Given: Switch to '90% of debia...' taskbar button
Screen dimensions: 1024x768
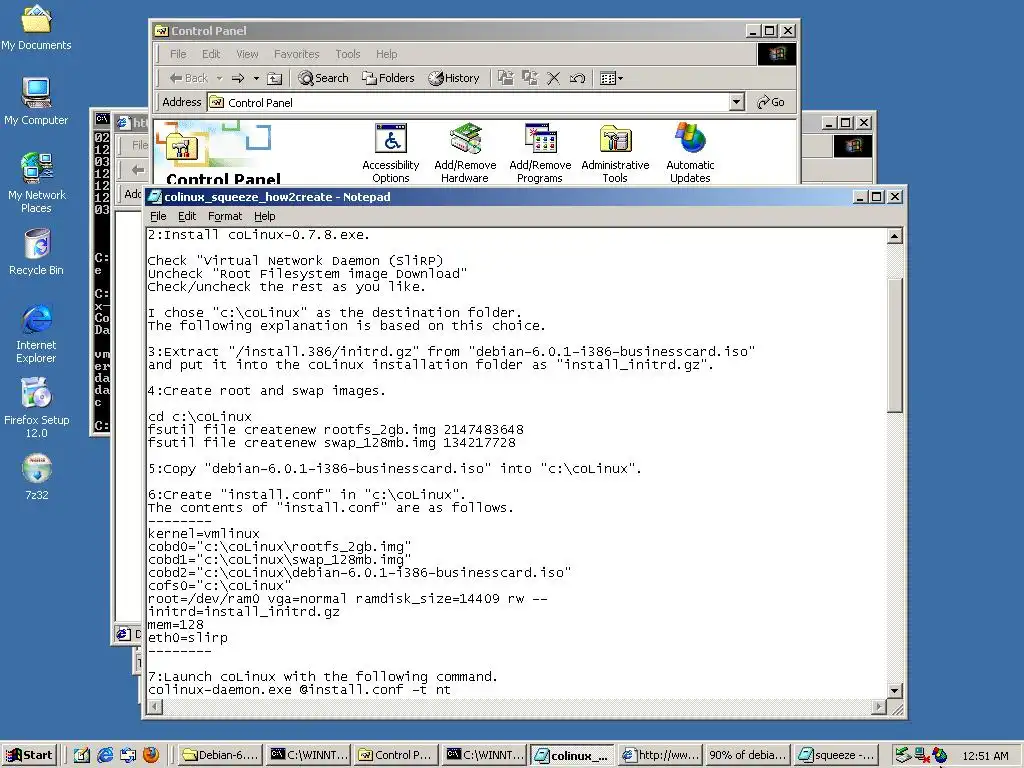Looking at the screenshot, I should 748,755.
